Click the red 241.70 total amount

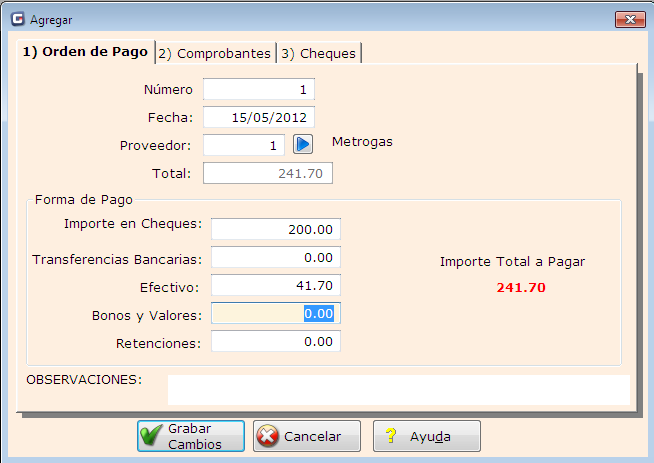coord(521,287)
